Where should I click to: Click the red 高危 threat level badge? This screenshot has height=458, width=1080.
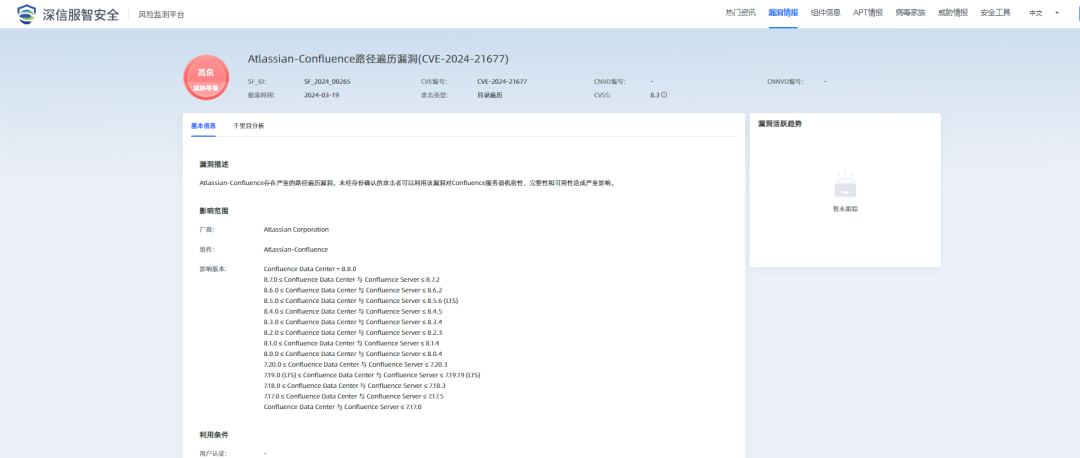206,77
